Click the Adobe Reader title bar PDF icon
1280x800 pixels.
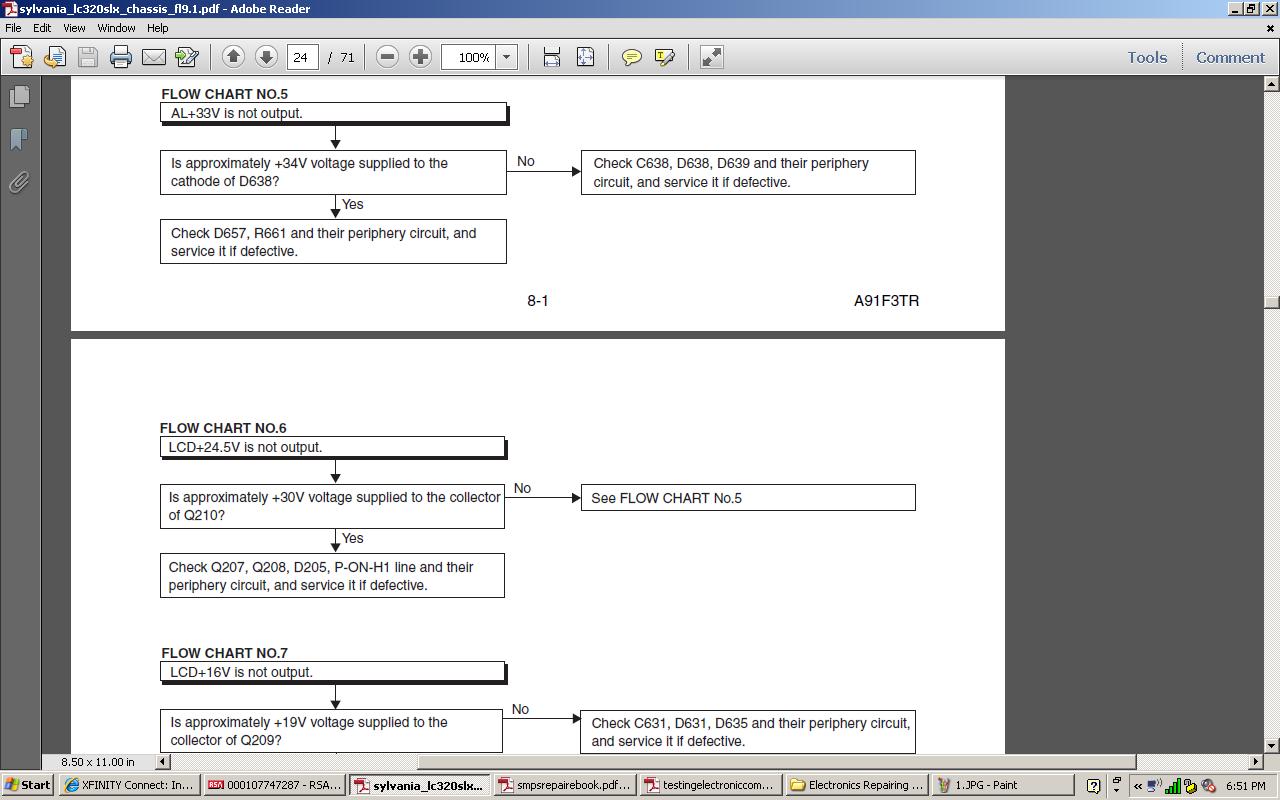(10, 9)
